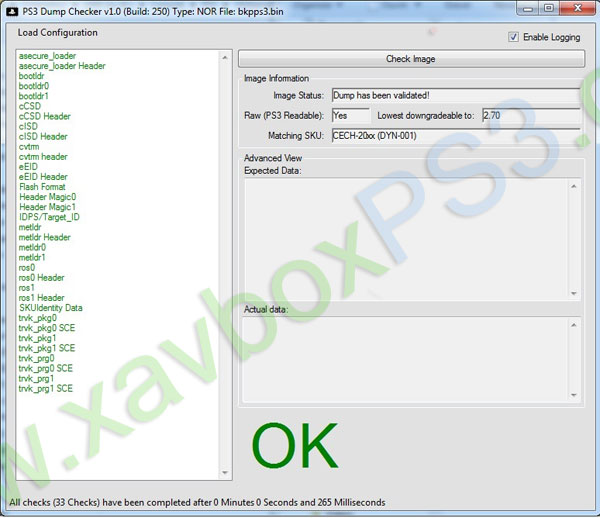The height and width of the screenshot is (518, 600).
Task: Select the ros1 entry
Action: pyautogui.click(x=26, y=288)
